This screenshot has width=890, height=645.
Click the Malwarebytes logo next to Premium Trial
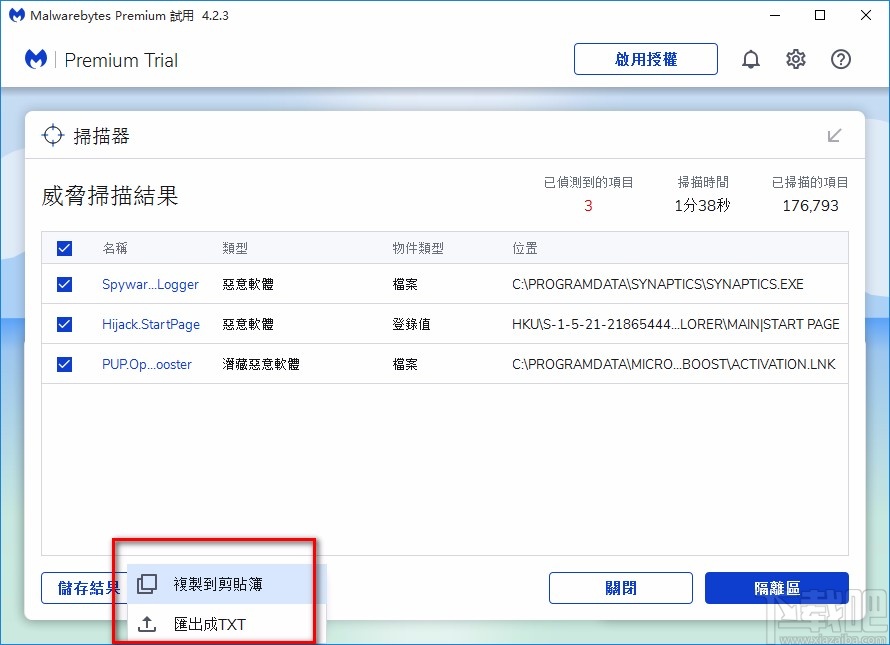click(36, 59)
